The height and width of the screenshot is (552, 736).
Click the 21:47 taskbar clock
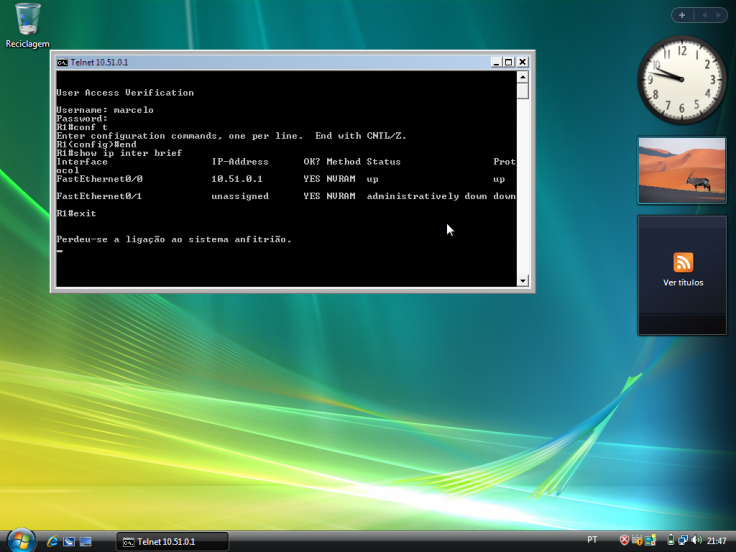coord(716,541)
